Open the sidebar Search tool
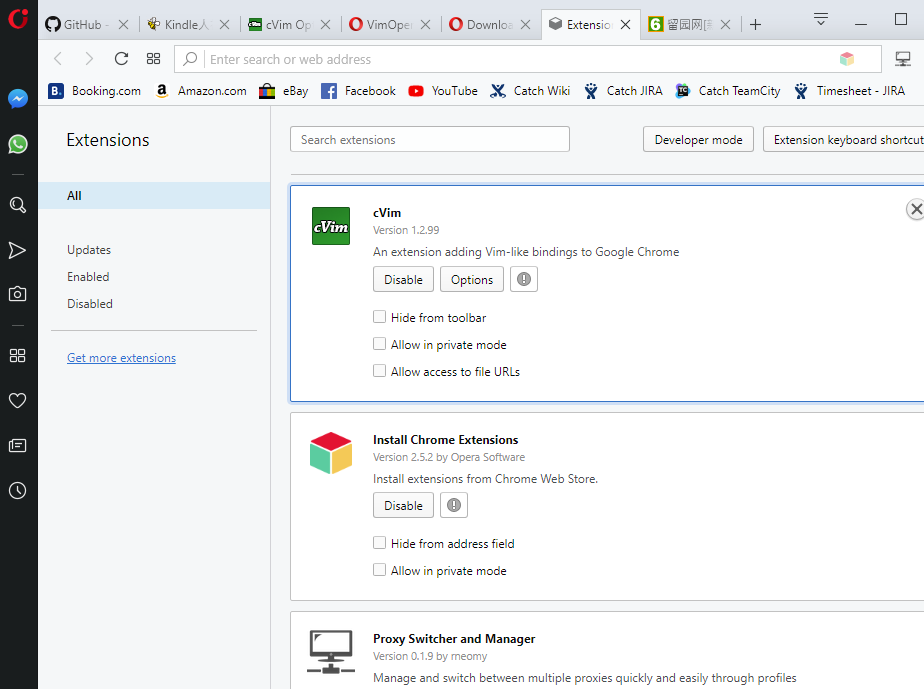The width and height of the screenshot is (924, 689). [x=18, y=205]
